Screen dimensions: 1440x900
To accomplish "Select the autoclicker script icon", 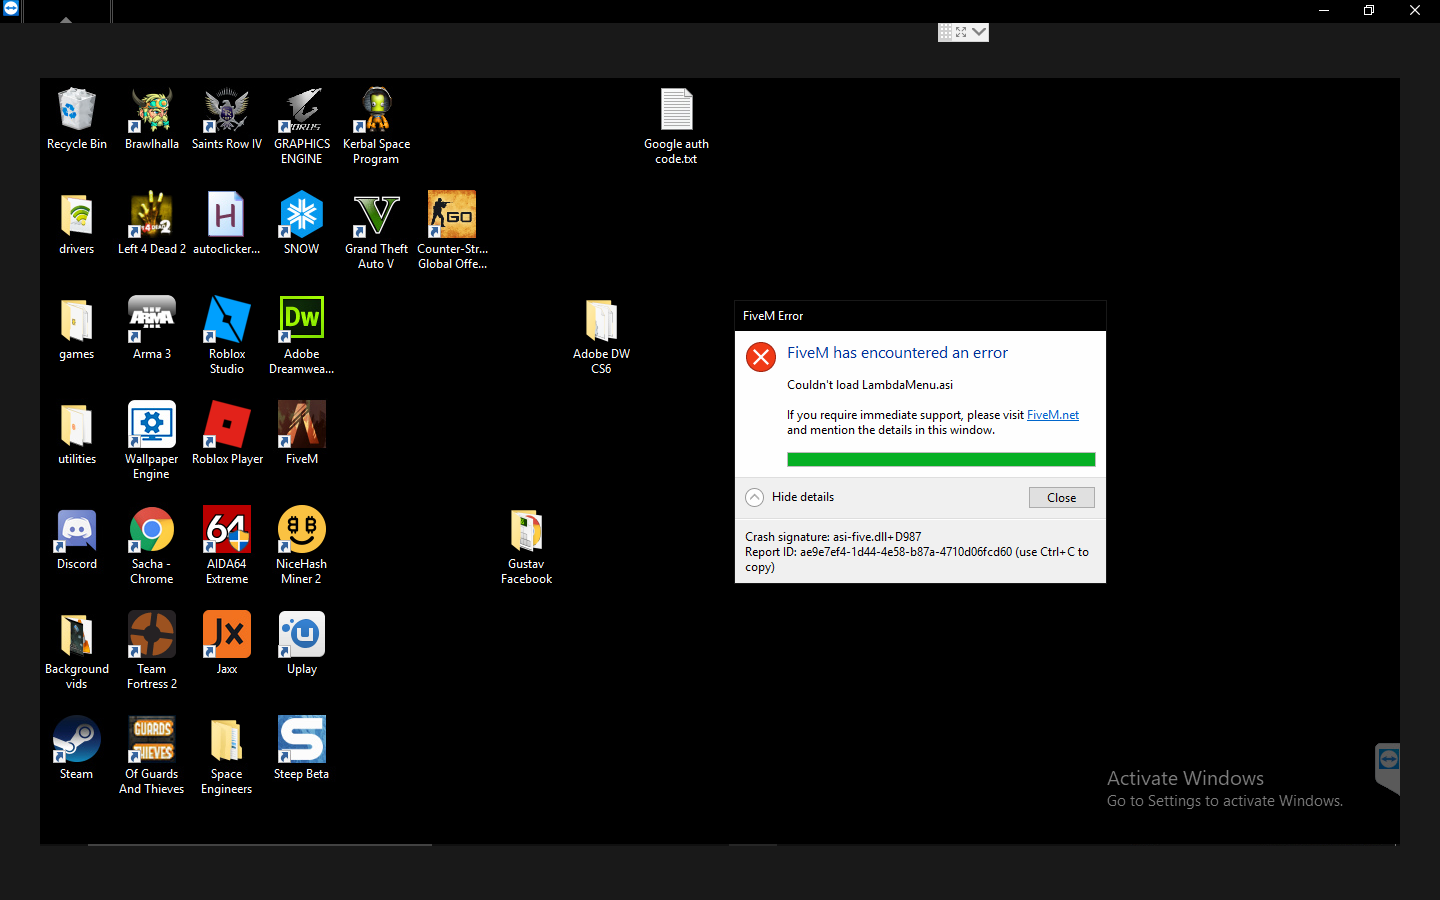I will [x=227, y=224].
